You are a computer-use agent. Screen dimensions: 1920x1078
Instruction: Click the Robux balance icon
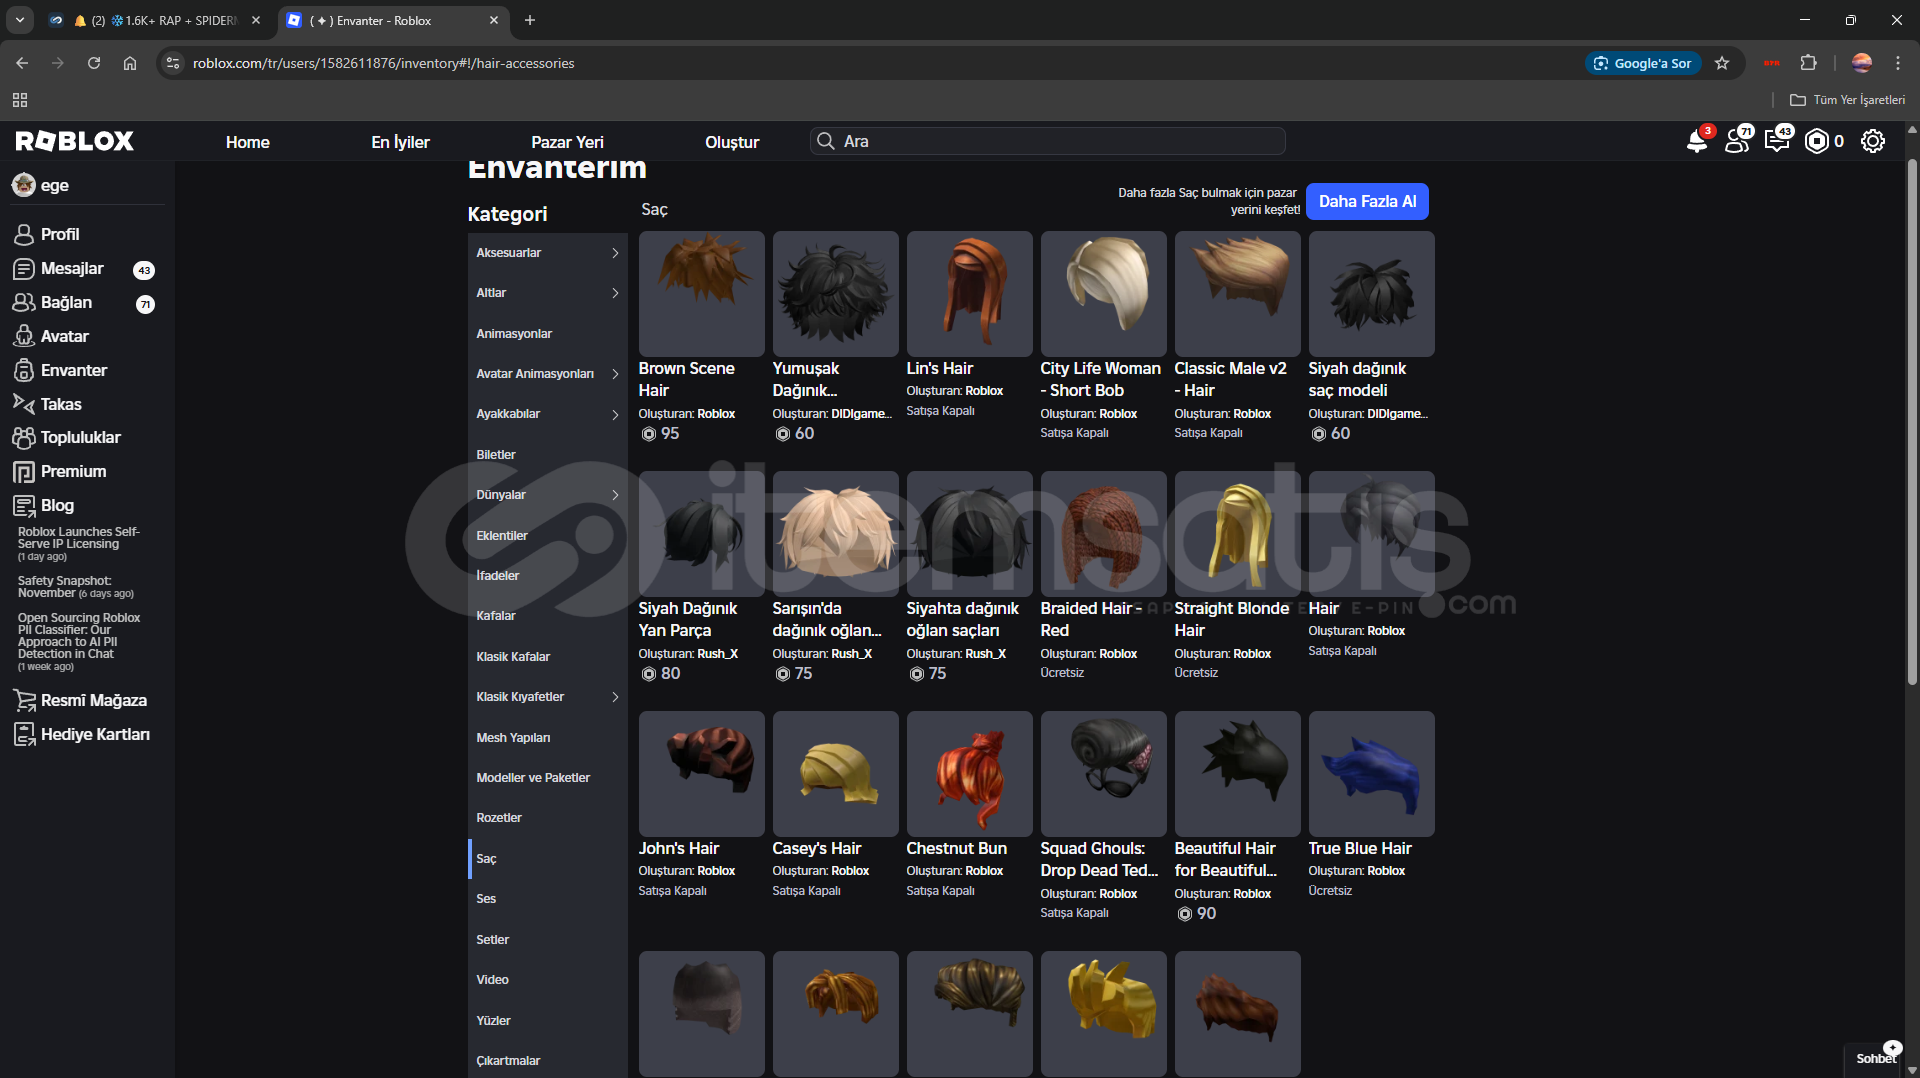point(1817,142)
